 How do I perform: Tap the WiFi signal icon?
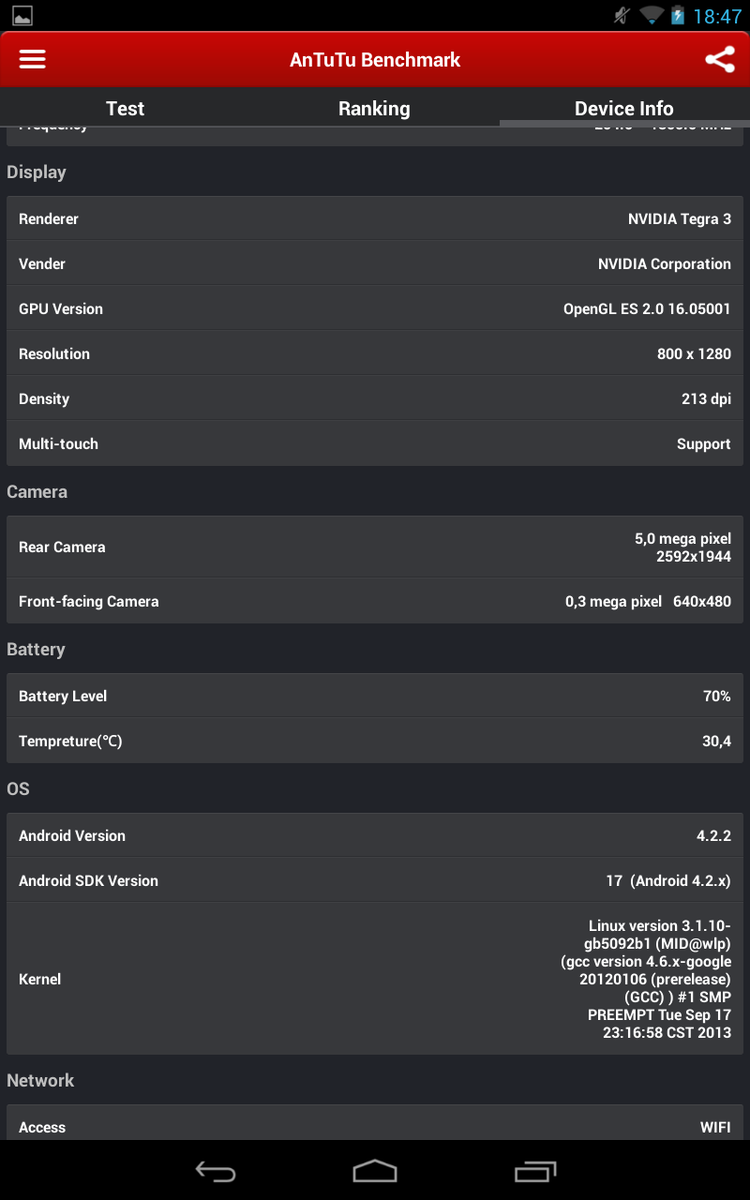click(652, 16)
